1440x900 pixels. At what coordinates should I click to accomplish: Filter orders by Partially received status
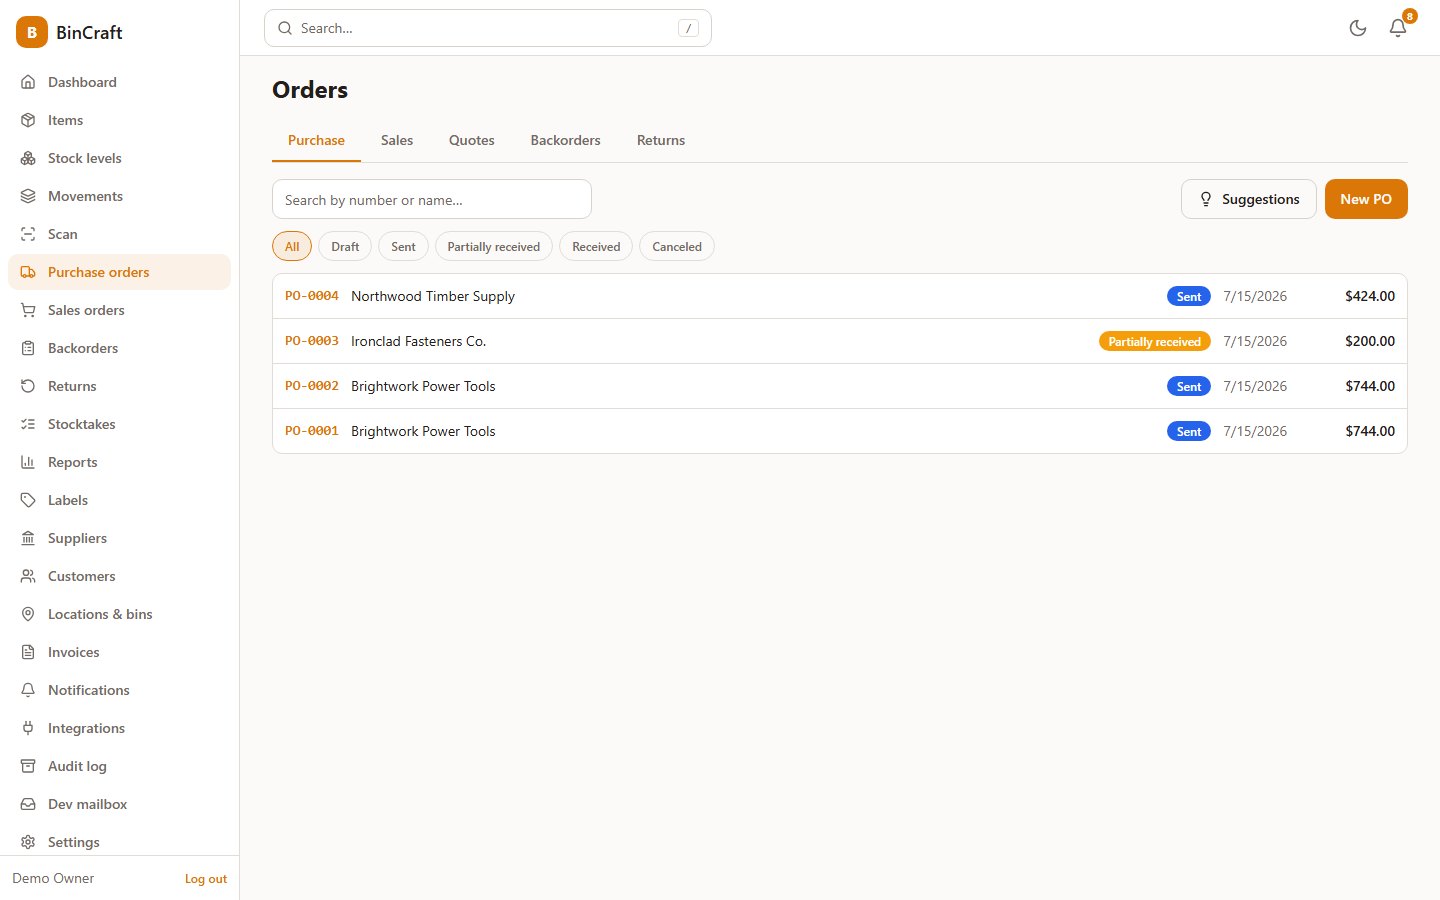click(493, 246)
